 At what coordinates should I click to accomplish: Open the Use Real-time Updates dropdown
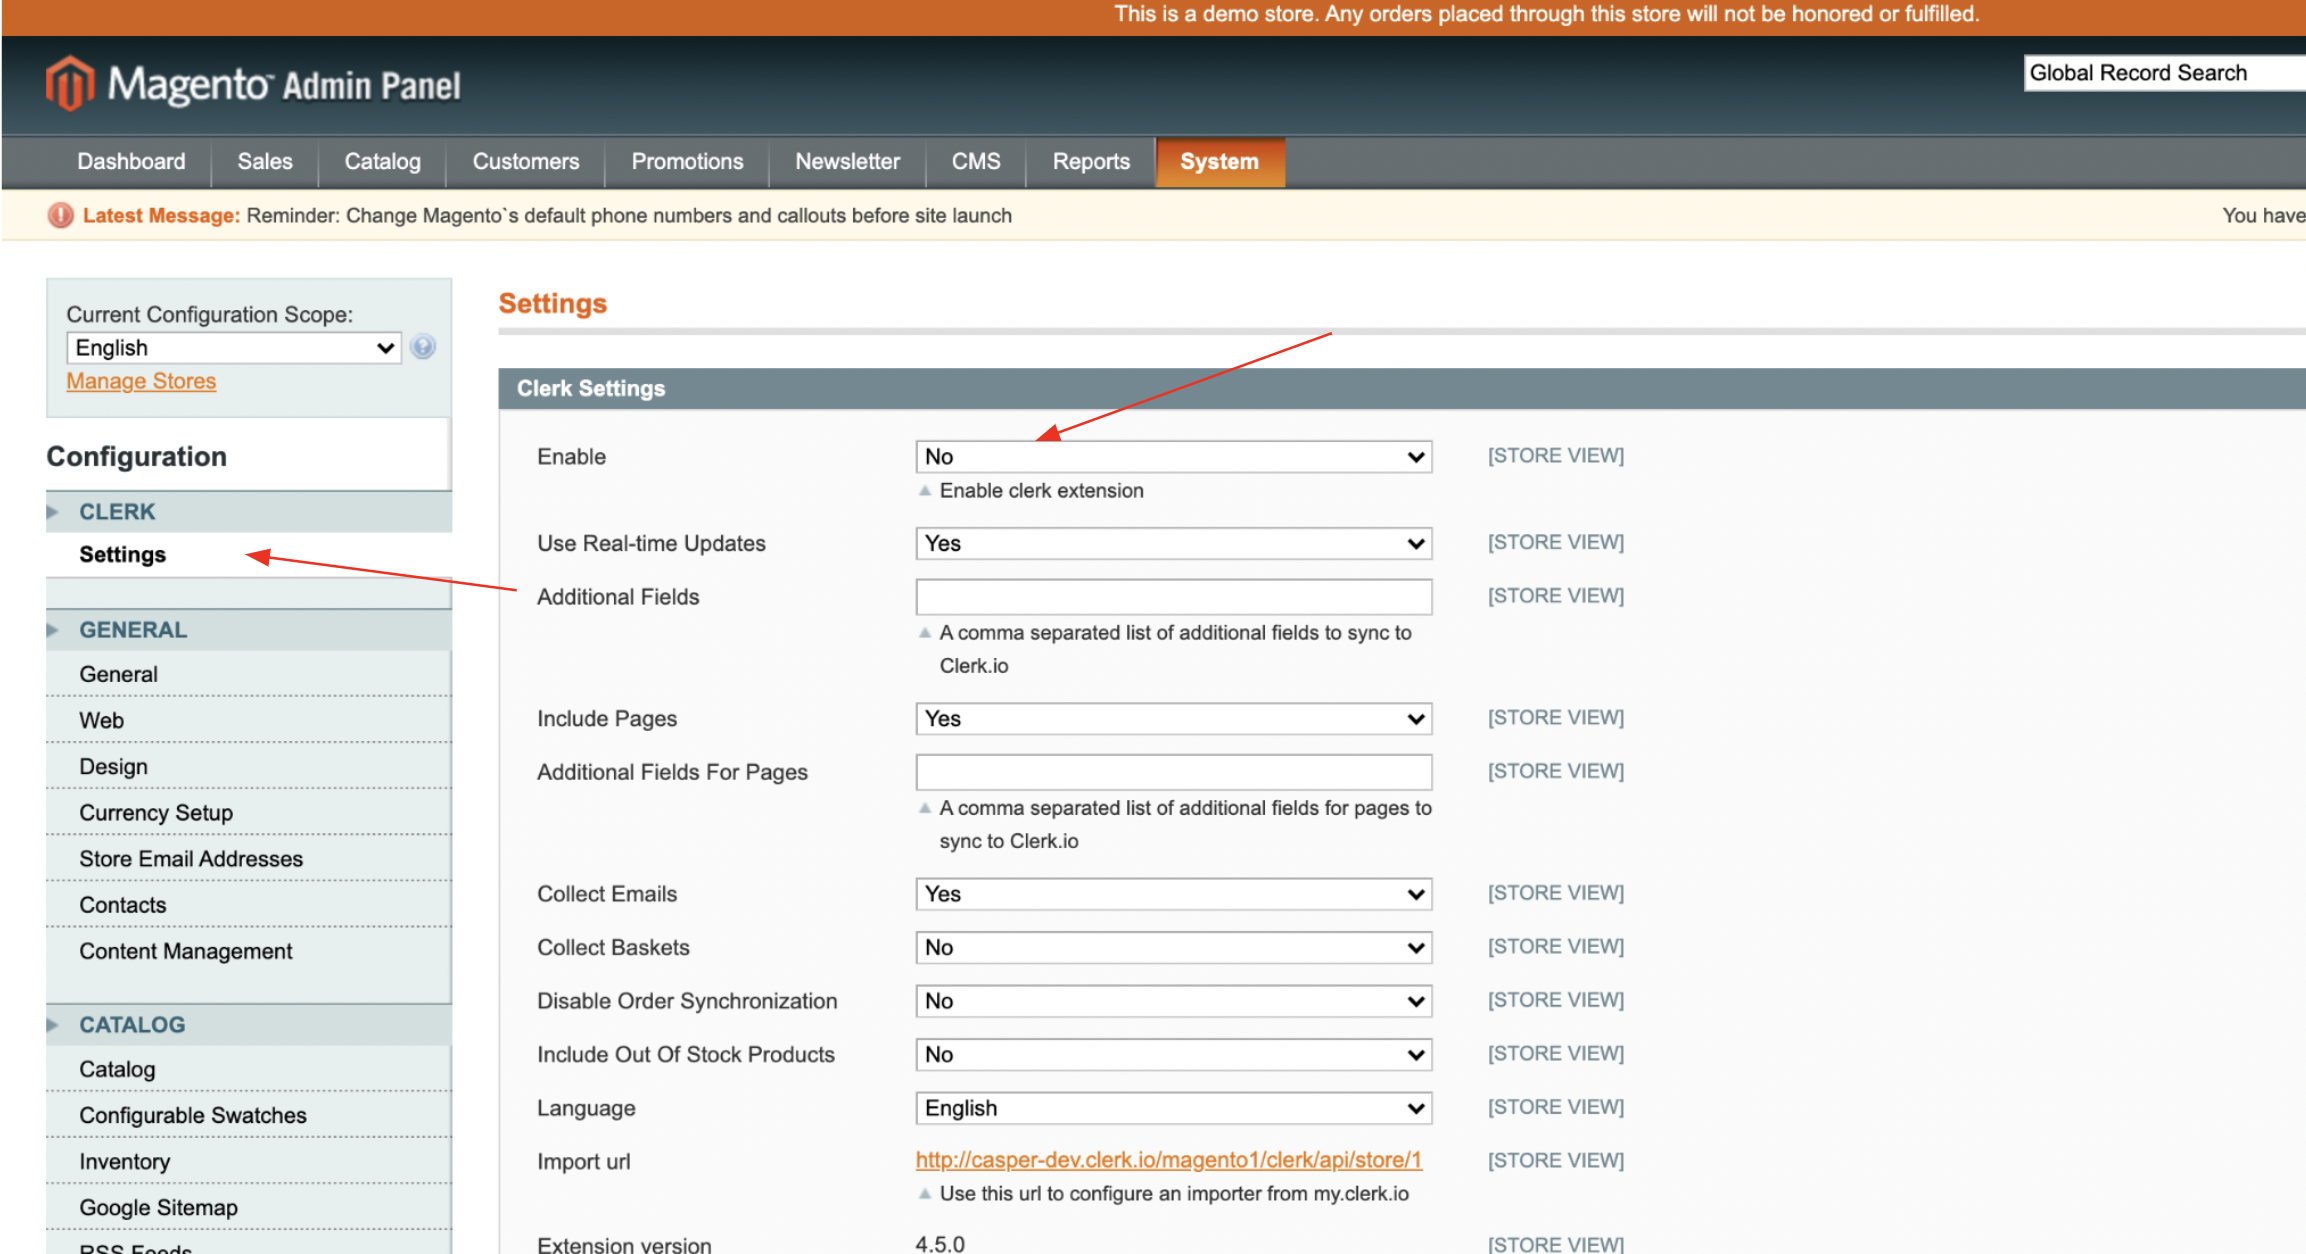point(1173,544)
